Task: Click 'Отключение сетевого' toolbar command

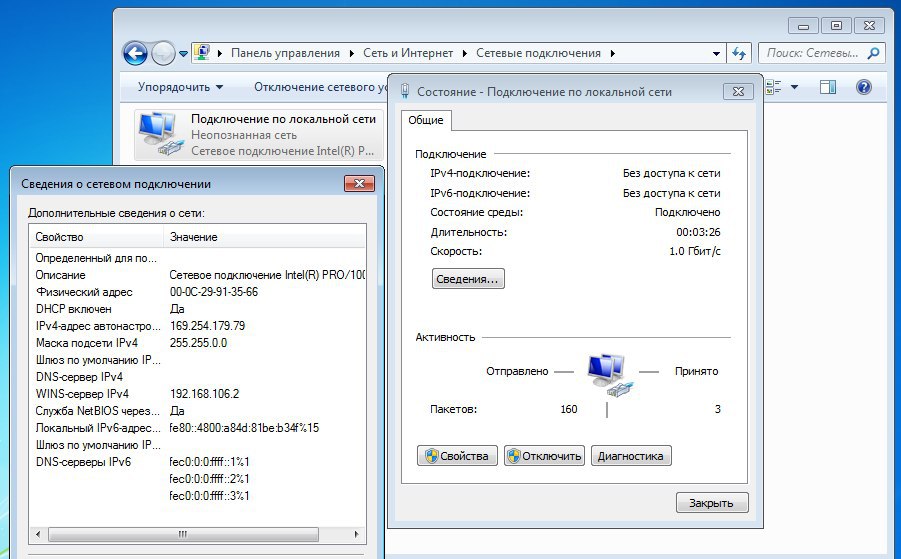Action: pyautogui.click(x=321, y=87)
